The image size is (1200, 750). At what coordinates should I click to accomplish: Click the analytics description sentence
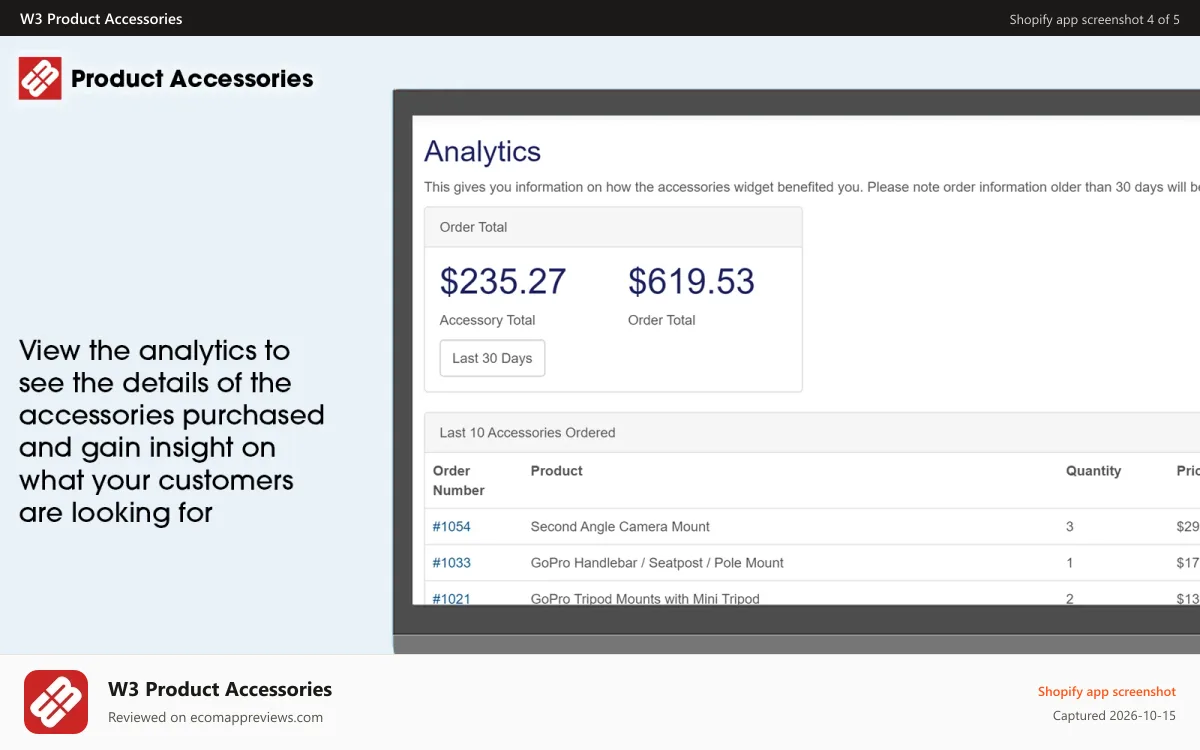click(812, 187)
